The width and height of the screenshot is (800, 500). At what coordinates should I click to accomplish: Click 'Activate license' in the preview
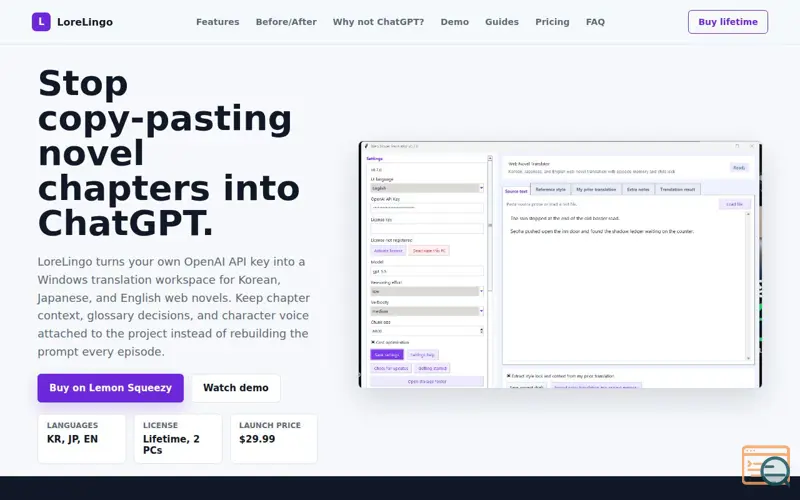[388, 251]
